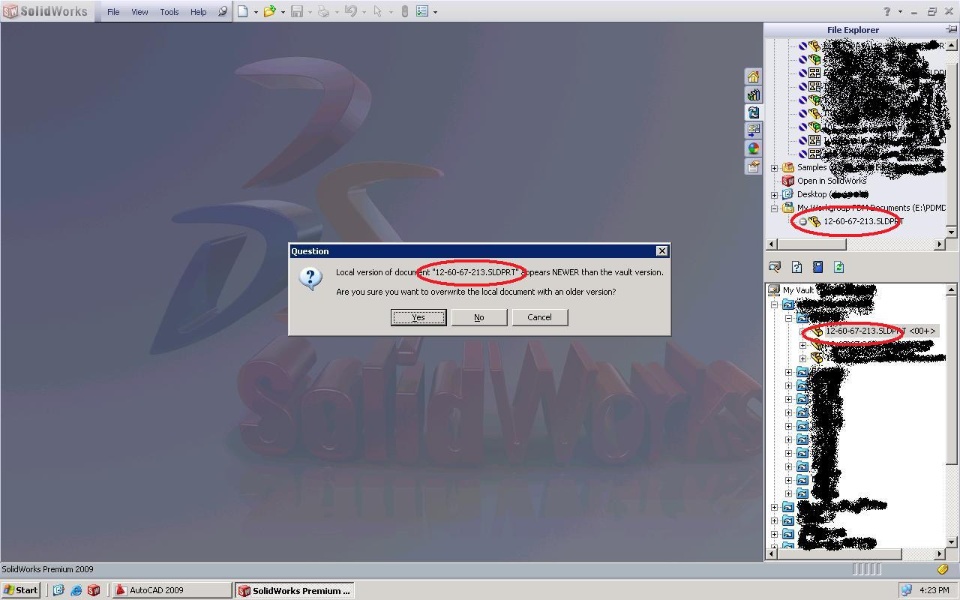Open Search results tab in task pane
Image resolution: width=960 pixels, height=600 pixels.
click(753, 130)
